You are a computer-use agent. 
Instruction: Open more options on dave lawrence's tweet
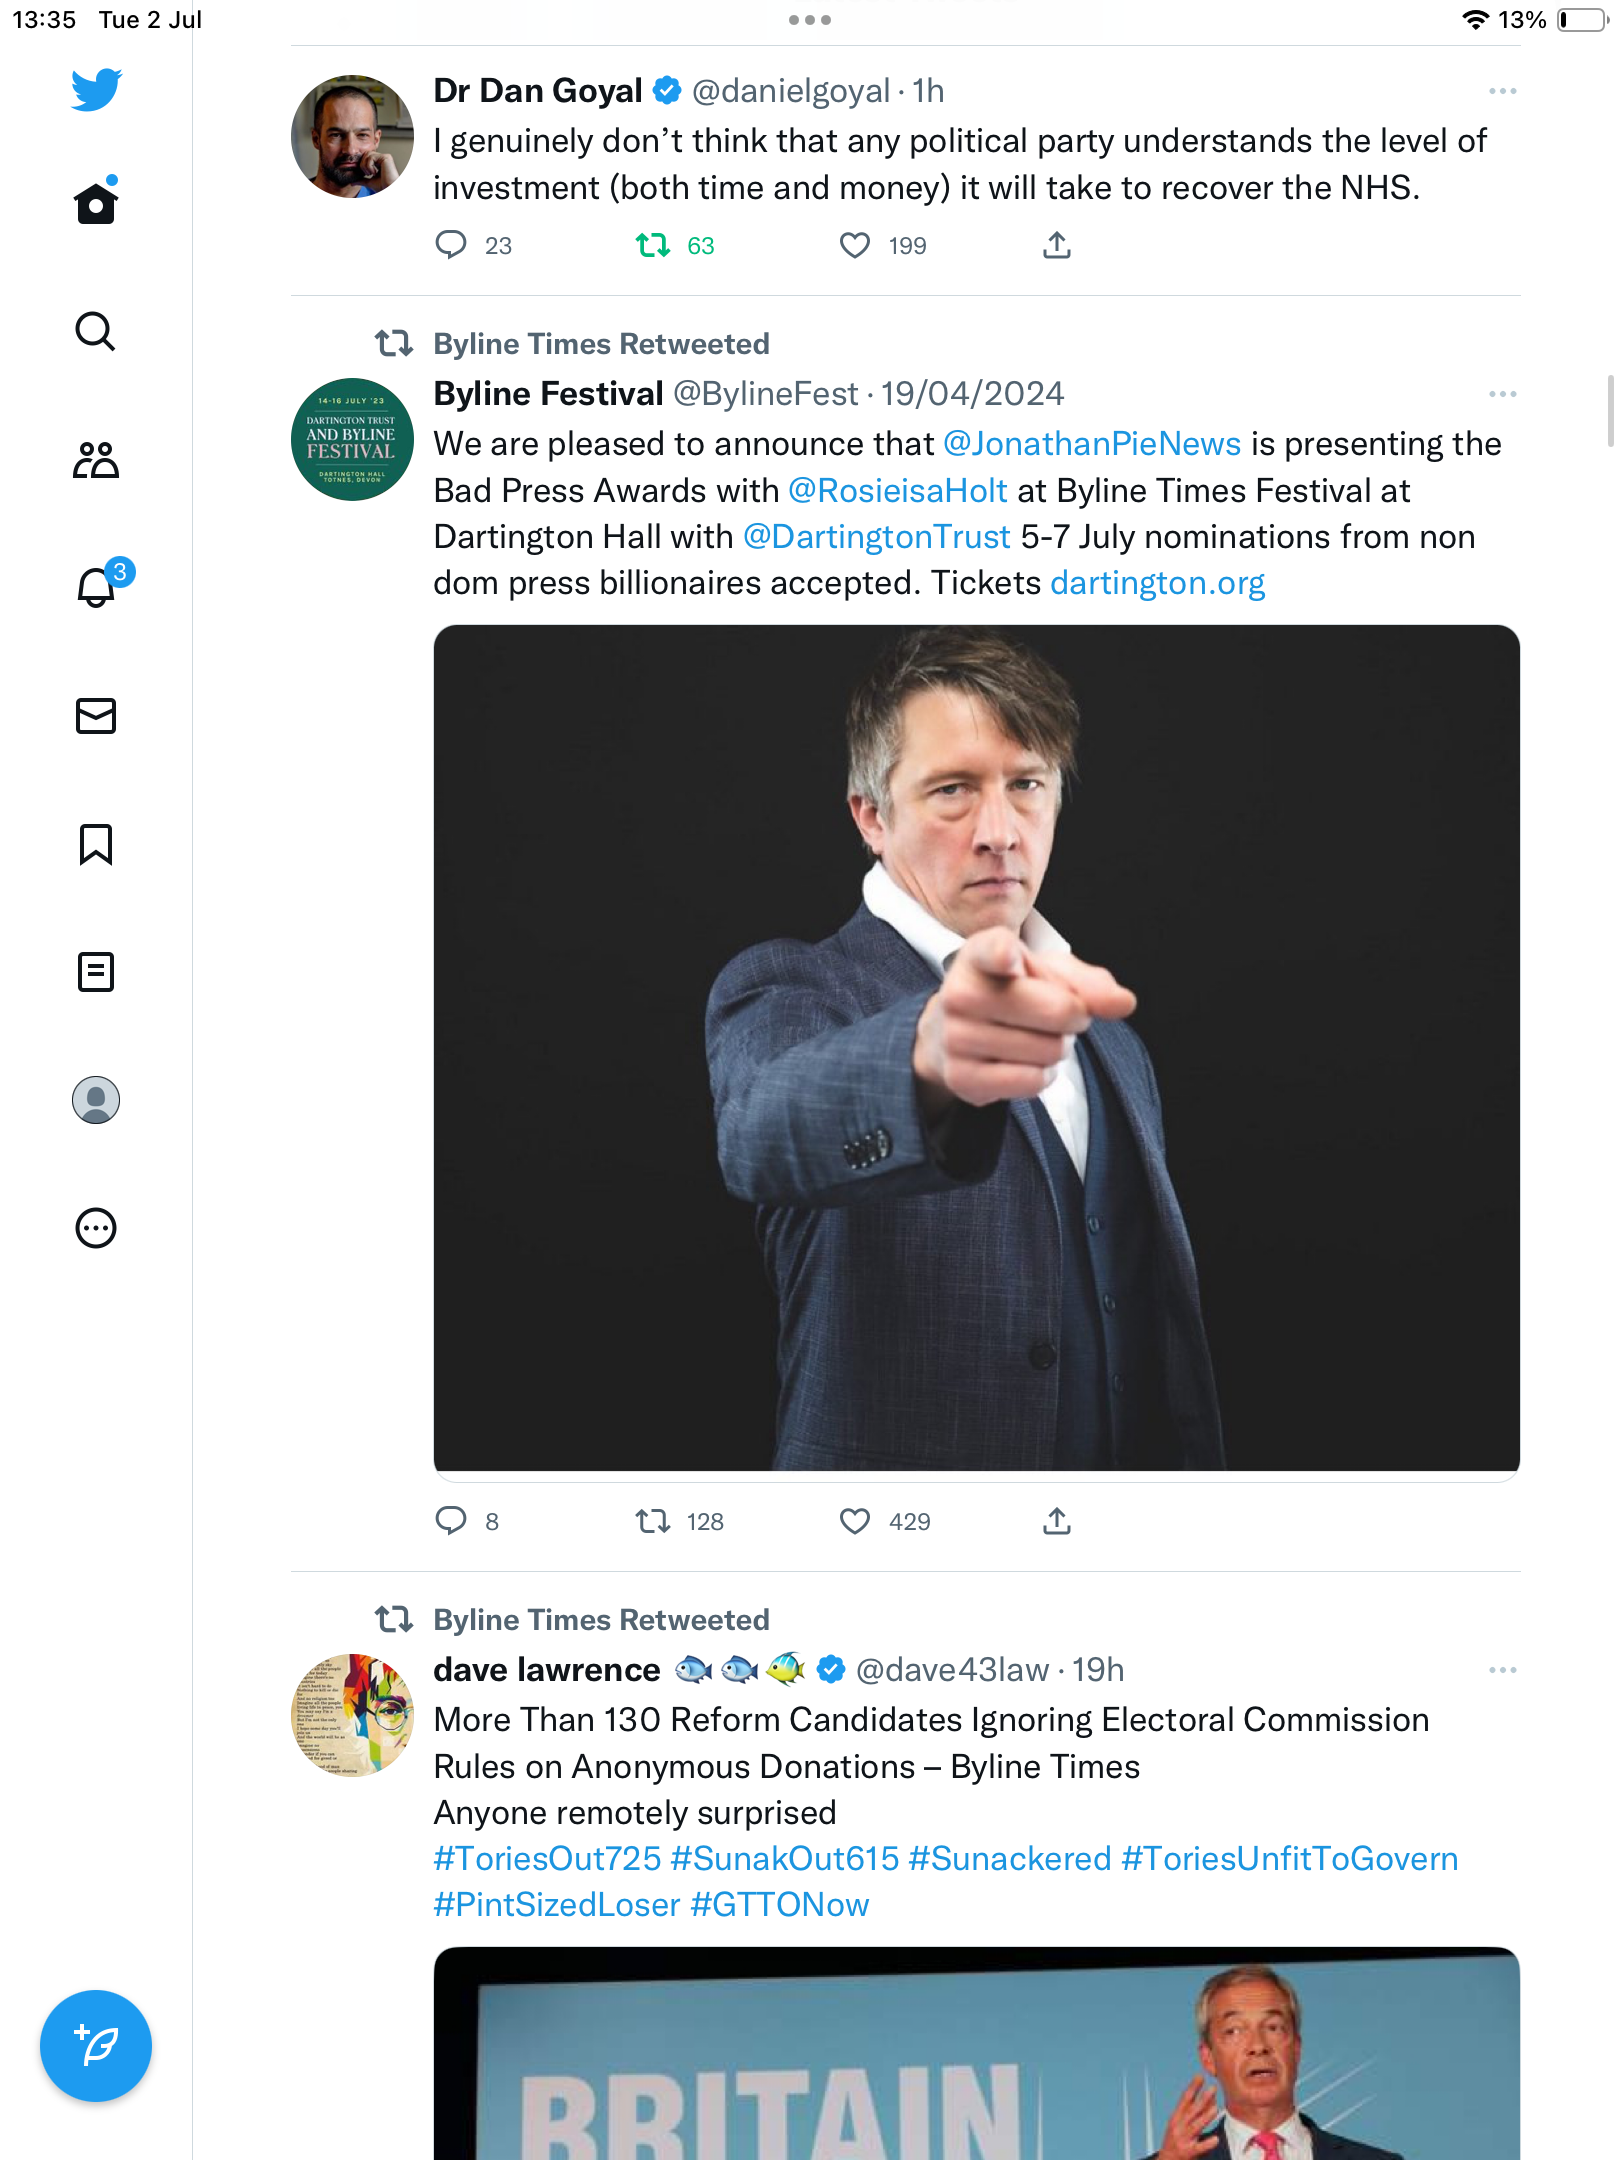click(x=1502, y=1670)
